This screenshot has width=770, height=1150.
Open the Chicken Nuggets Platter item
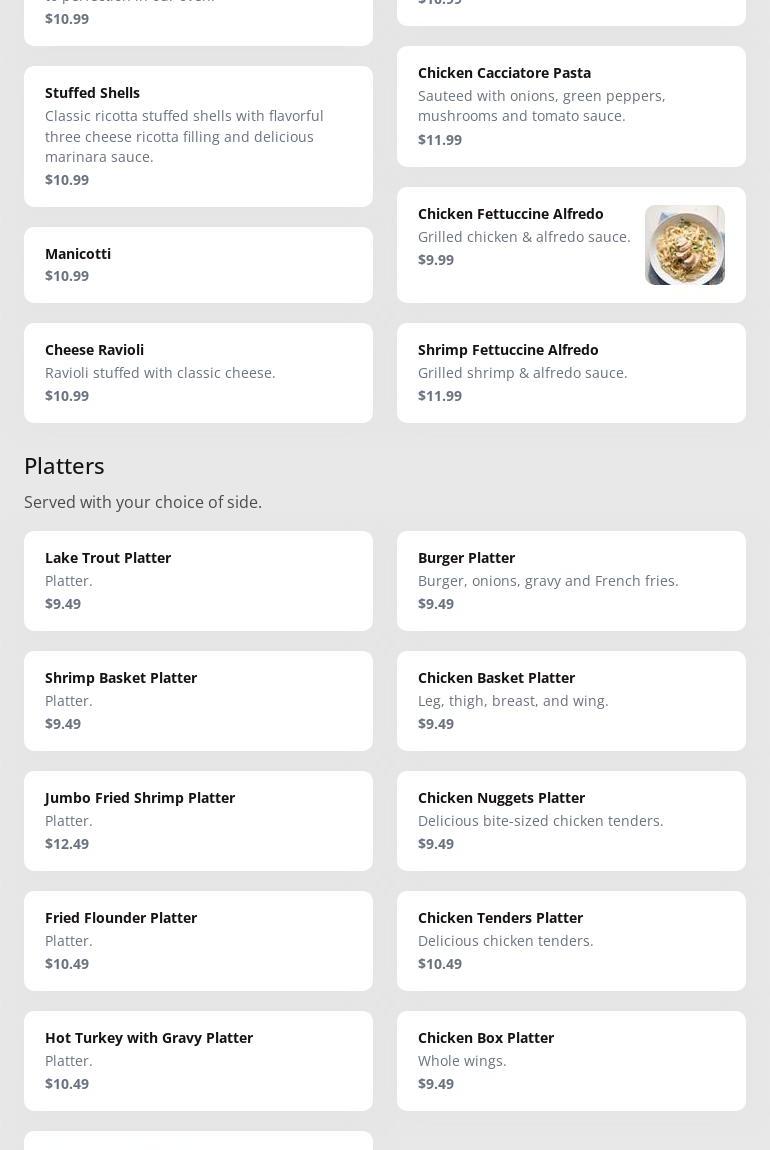(571, 820)
